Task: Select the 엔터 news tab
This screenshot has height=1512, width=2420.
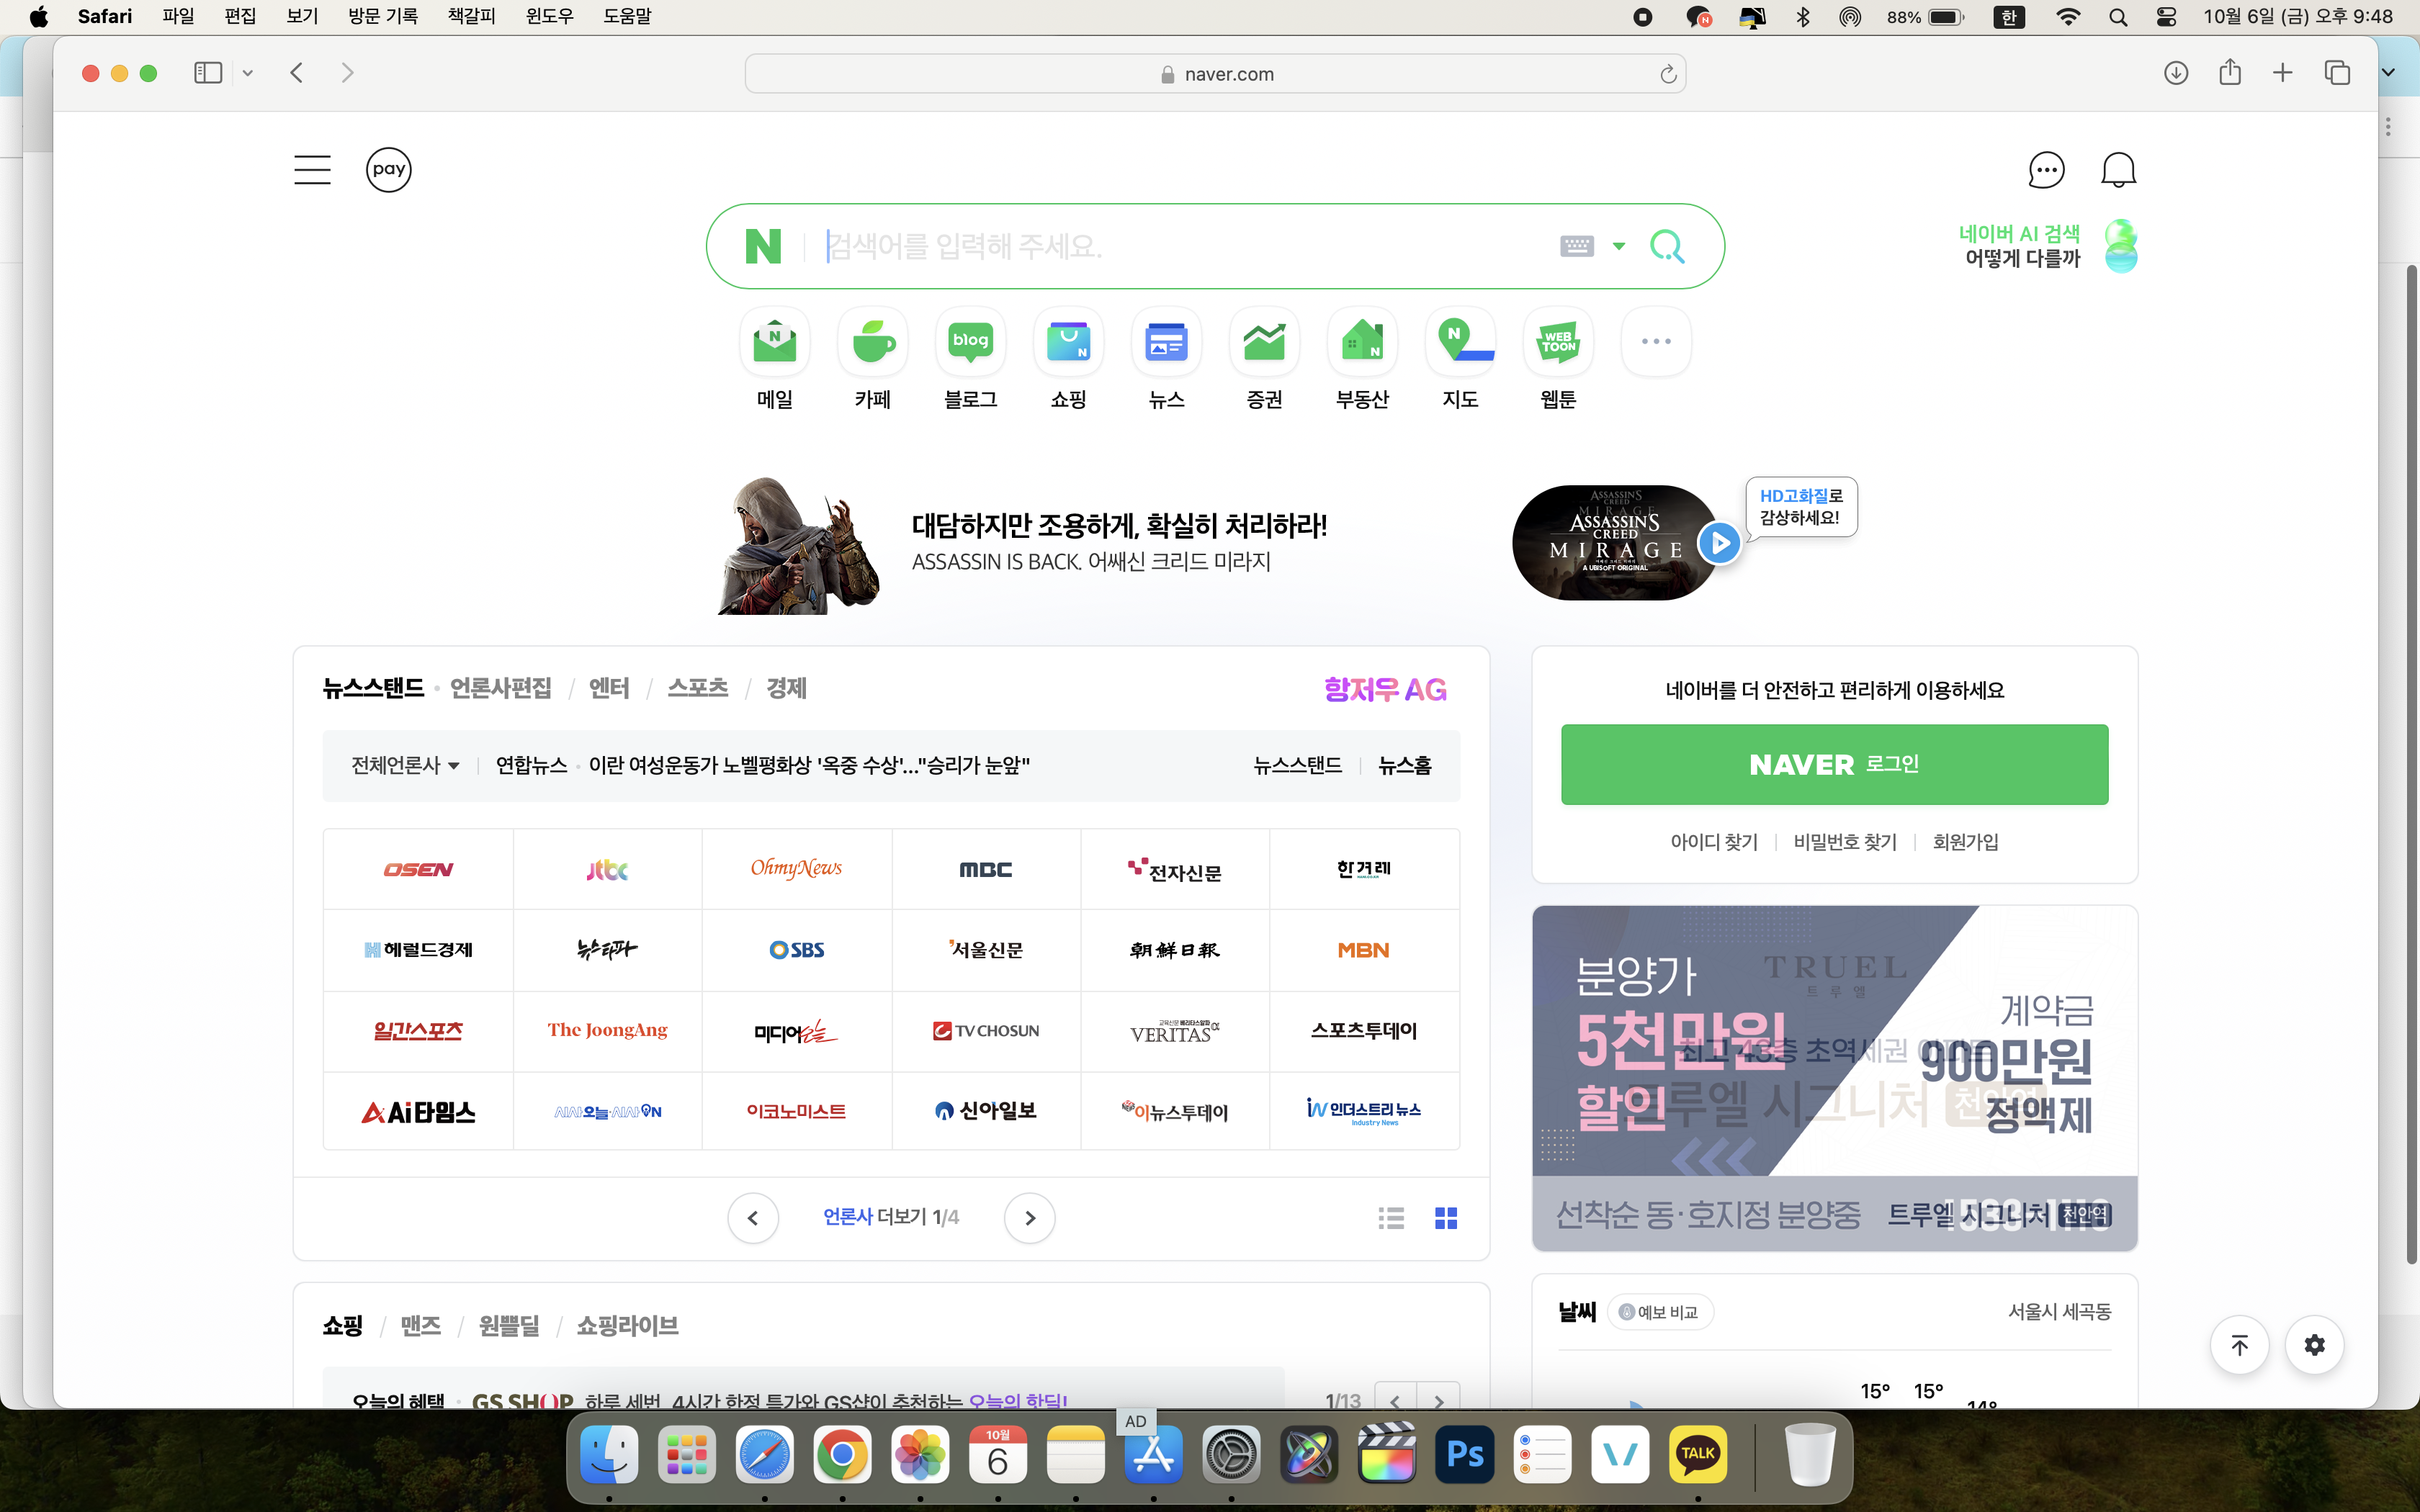Action: [609, 688]
